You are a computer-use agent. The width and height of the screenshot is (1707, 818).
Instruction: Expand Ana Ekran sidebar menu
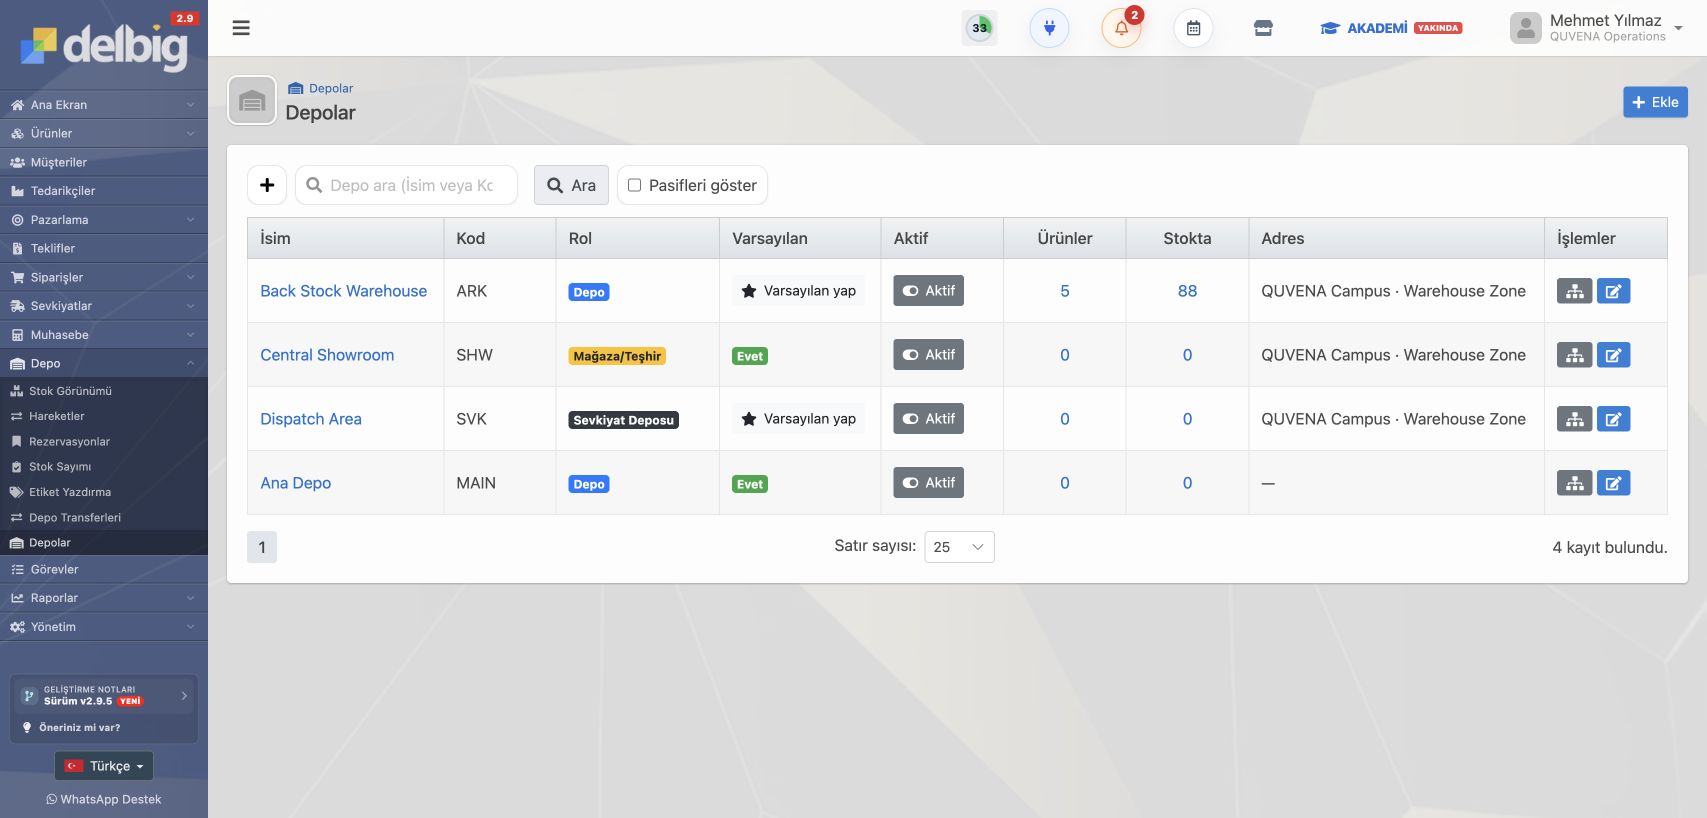click(x=104, y=105)
